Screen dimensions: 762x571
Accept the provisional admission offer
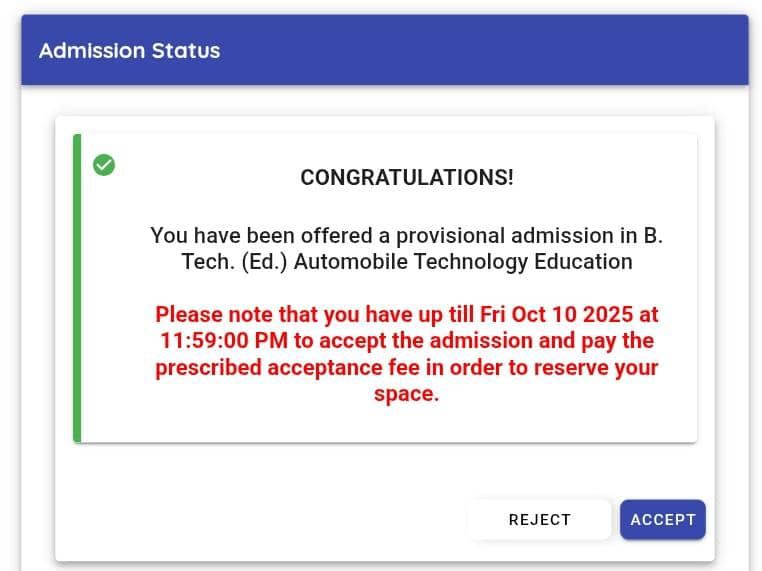pos(662,520)
